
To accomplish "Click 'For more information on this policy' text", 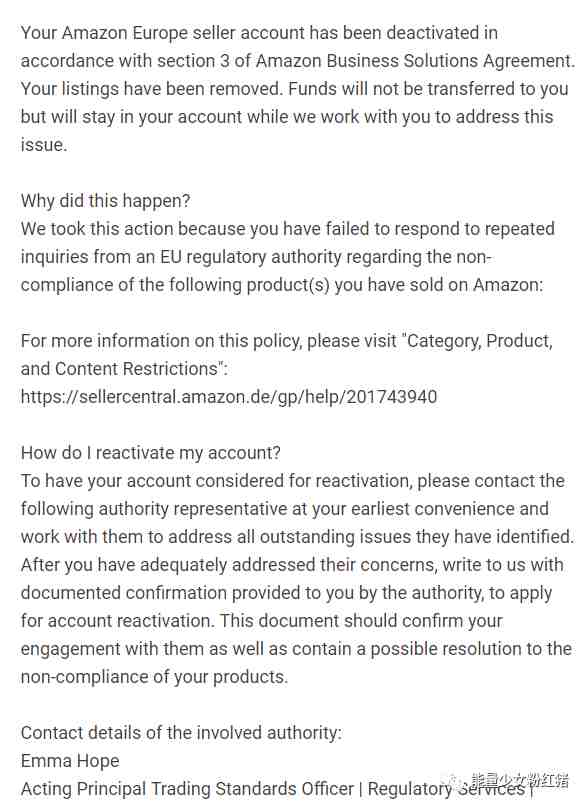I will coord(161,341).
